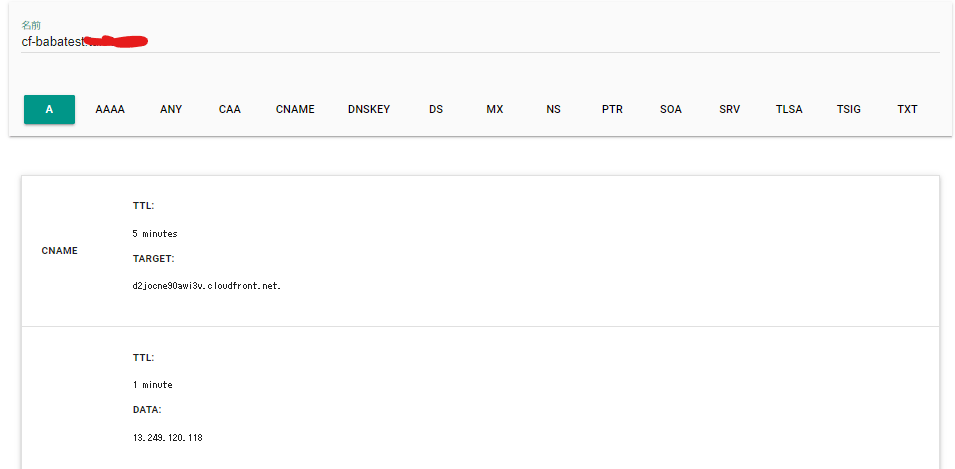Click the 名前 field label
This screenshot has width=955, height=469.
coord(31,26)
